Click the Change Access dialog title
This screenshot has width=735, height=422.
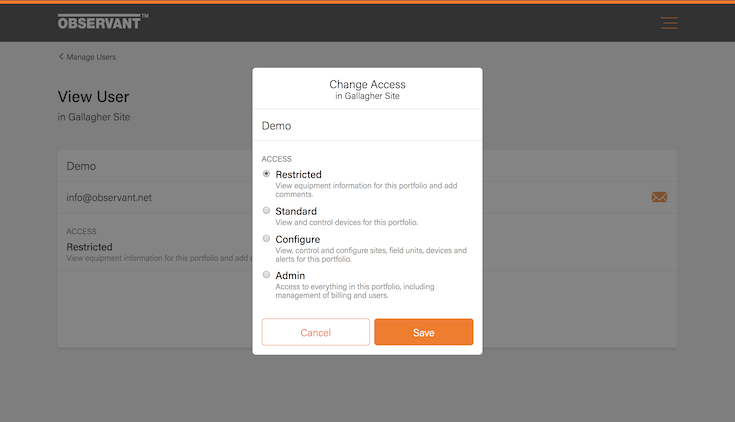click(x=367, y=85)
